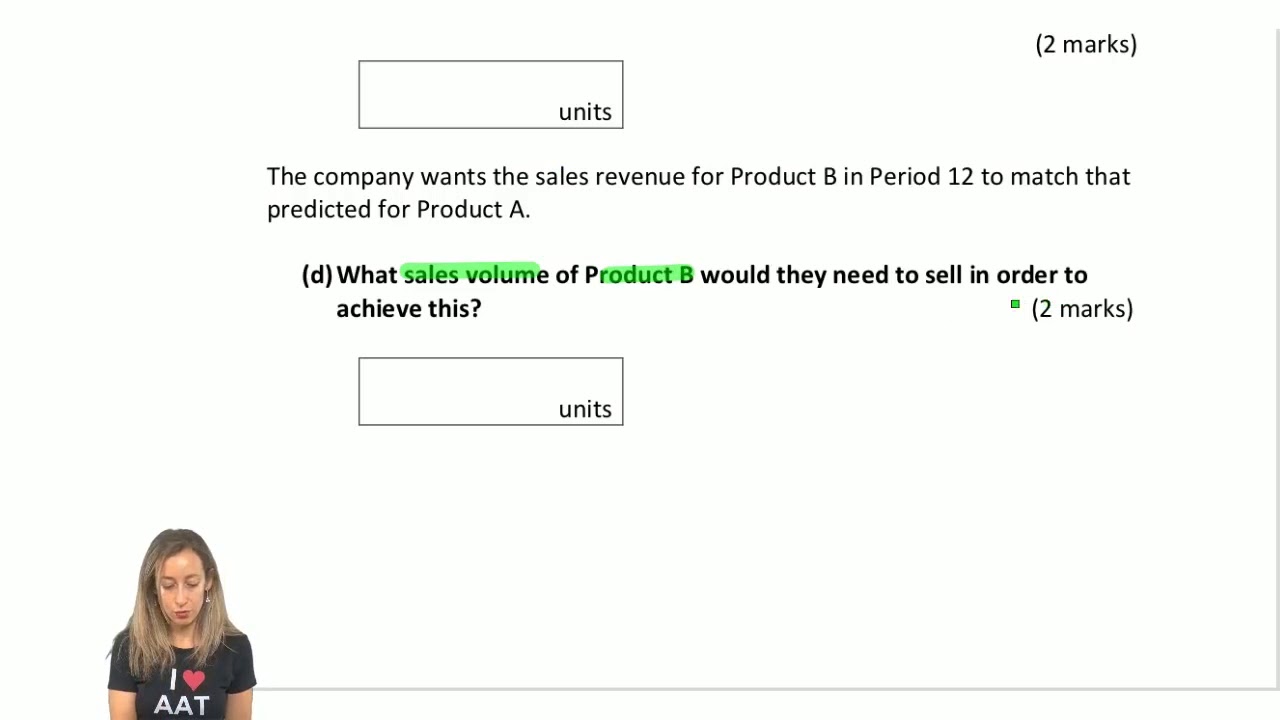
Task: Click the presenter's face in video overlay
Action: tap(180, 581)
